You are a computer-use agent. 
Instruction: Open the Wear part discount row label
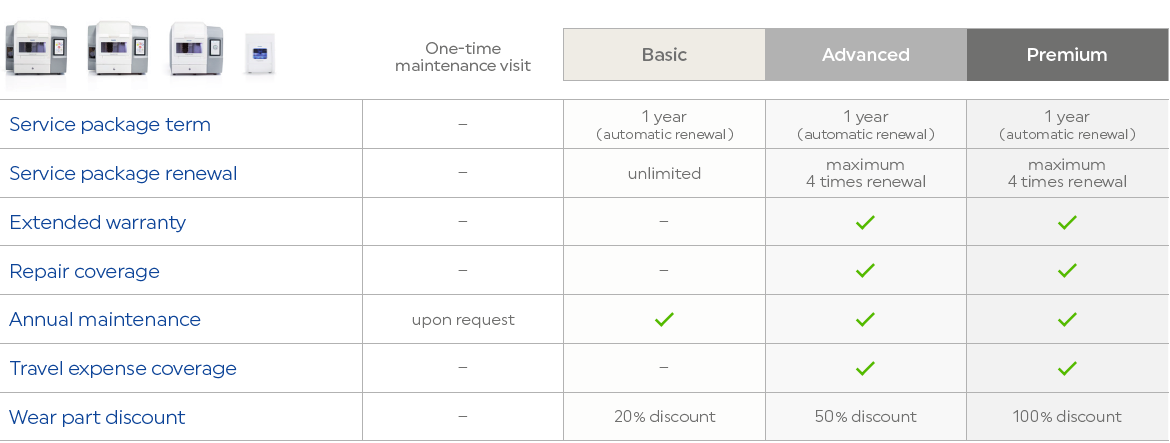pyautogui.click(x=97, y=417)
